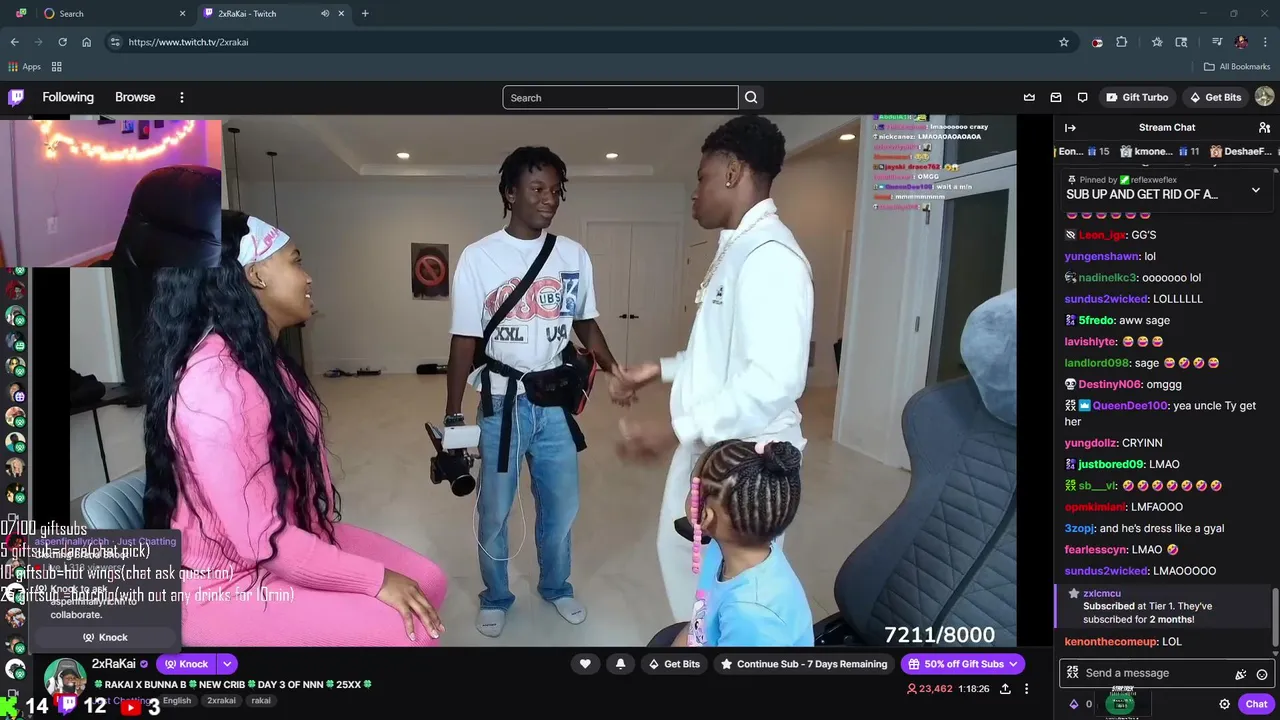
Task: Select the 2xrakai stream tag
Action: 221,701
